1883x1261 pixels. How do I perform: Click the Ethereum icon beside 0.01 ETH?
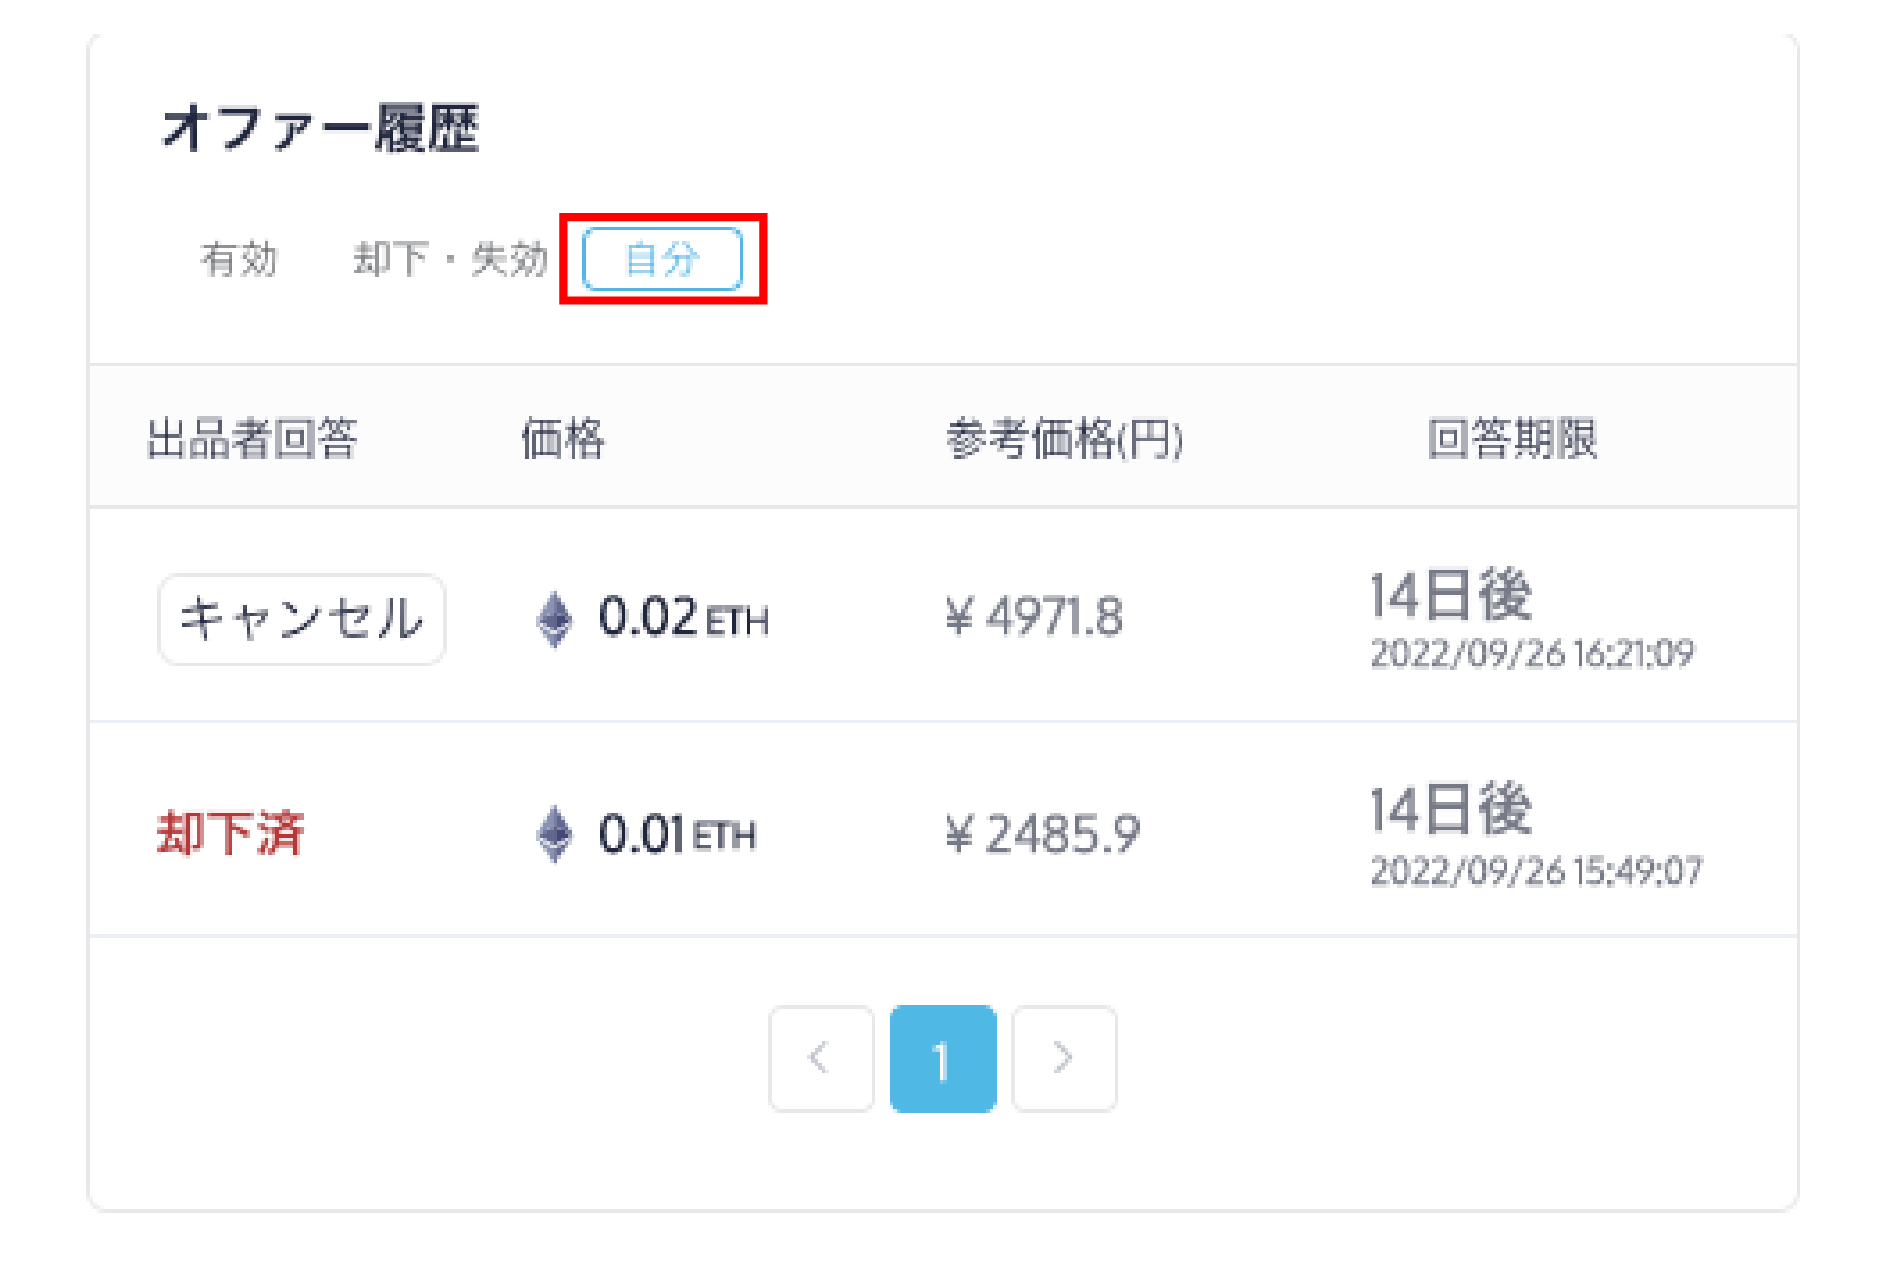tap(554, 834)
